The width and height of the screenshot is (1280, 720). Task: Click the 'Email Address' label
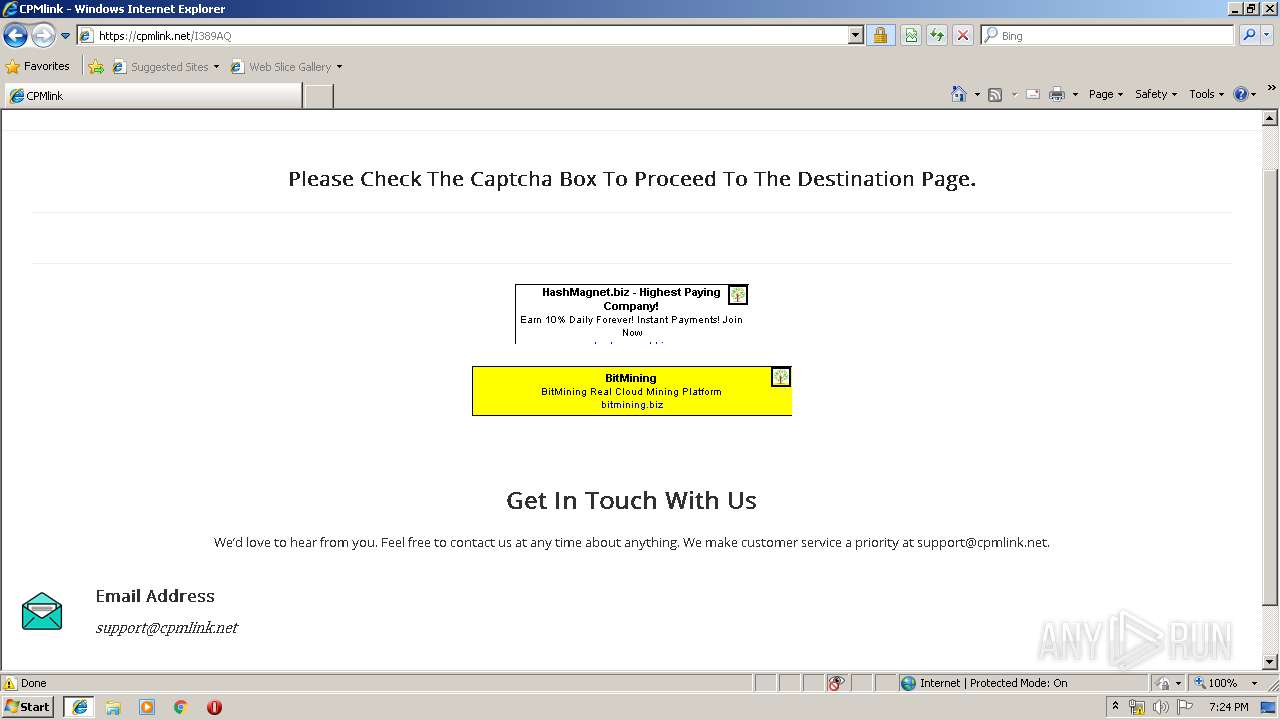pyautogui.click(x=155, y=596)
